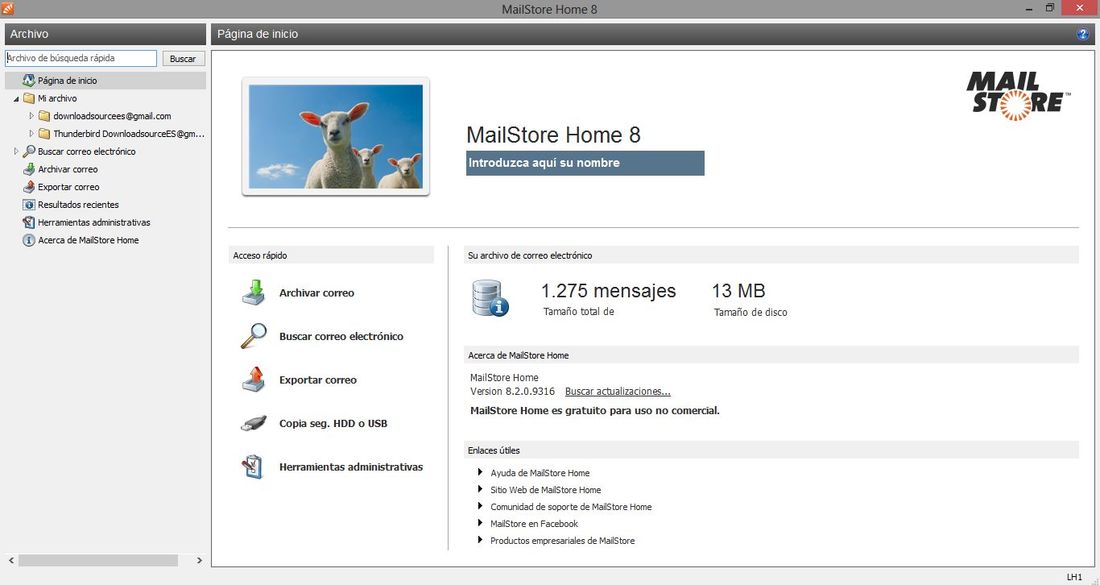Click the magnifier icon beside Buscar correo electrónico in sidebar
This screenshot has width=1100, height=585.
[29, 152]
